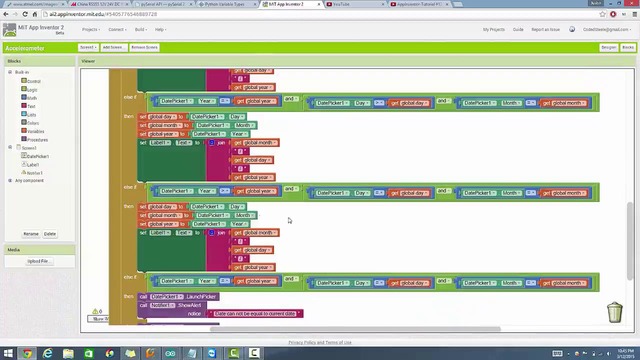The image size is (640, 360).
Task: Open the Screen1 screen selector dropdown
Action: point(88,47)
